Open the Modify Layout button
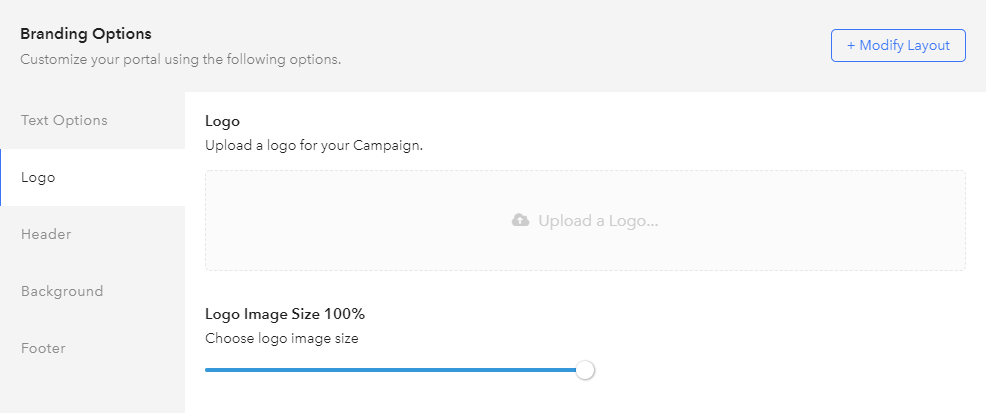This screenshot has width=986, height=413. (x=898, y=45)
